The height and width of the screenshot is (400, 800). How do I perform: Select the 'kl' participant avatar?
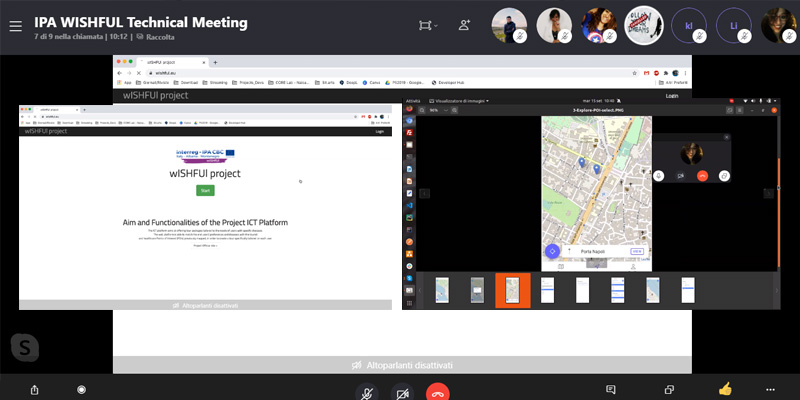(689, 26)
